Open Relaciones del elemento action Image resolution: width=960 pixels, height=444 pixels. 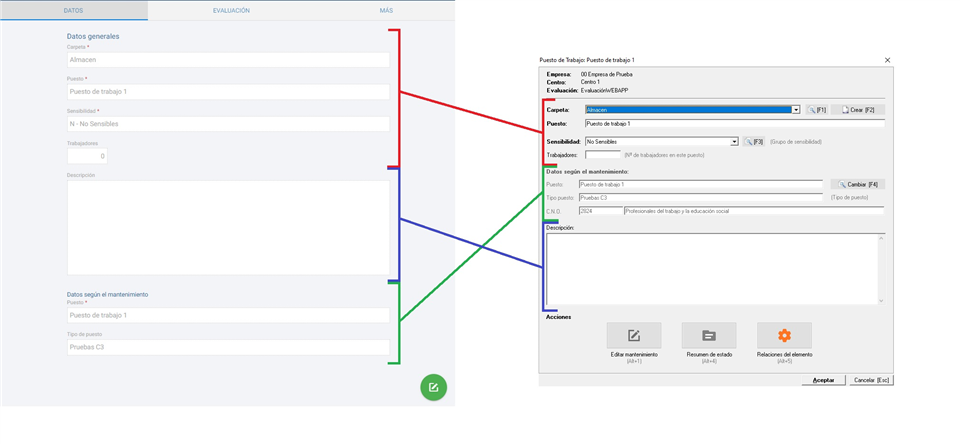pyautogui.click(x=784, y=336)
